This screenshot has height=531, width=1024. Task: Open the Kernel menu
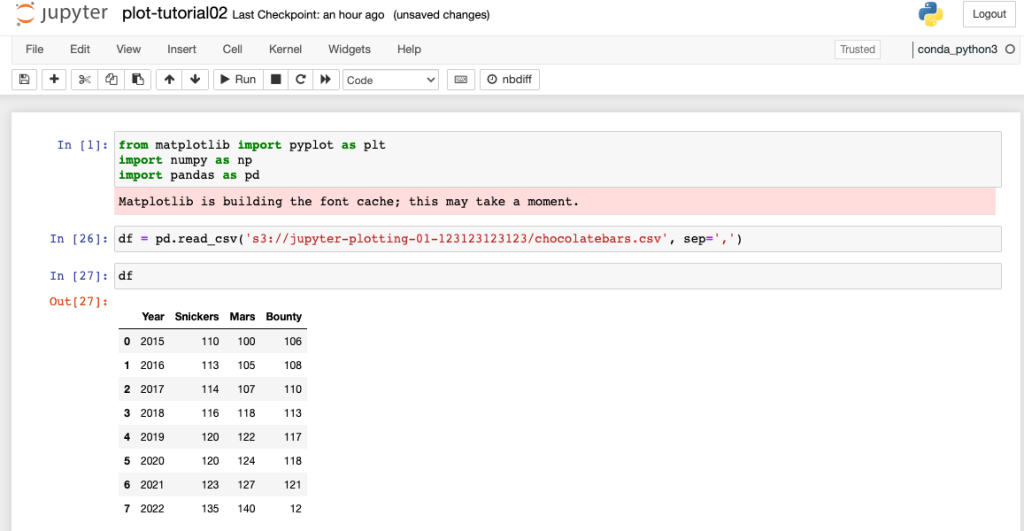click(x=285, y=49)
